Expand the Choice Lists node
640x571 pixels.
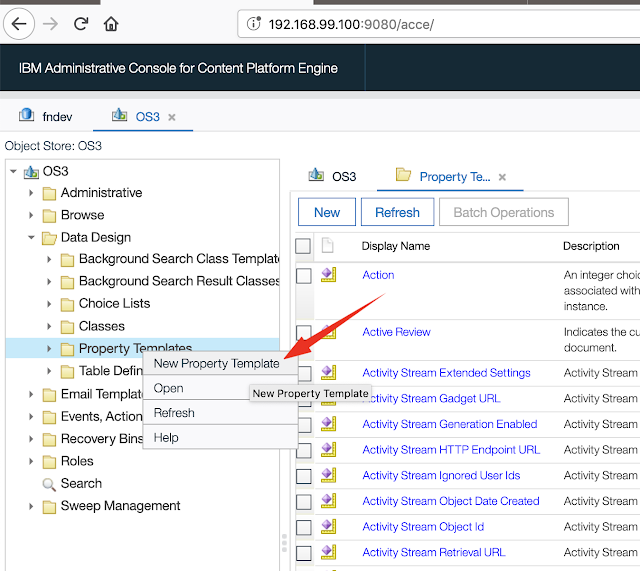click(x=49, y=304)
